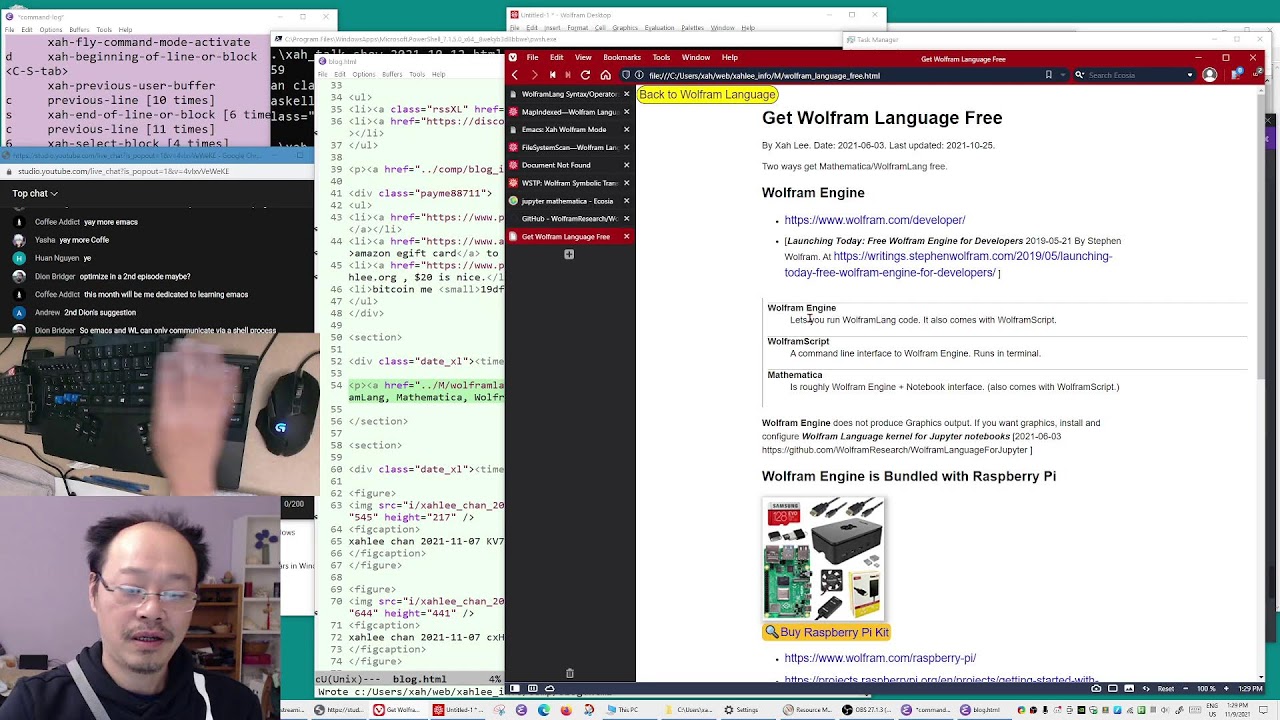Reset the page zoom

1165,688
